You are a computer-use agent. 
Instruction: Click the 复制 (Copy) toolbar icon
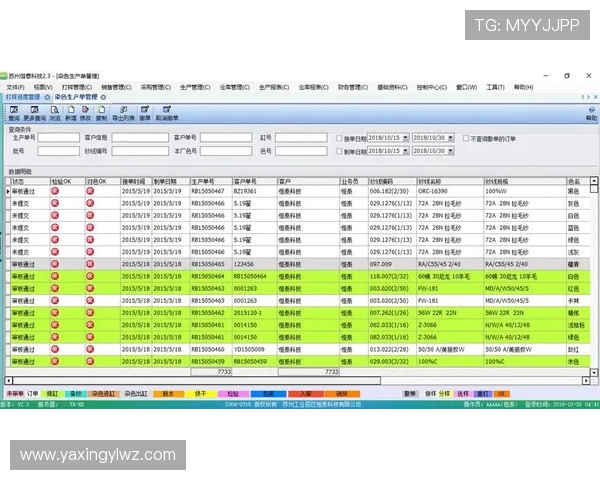[101, 111]
